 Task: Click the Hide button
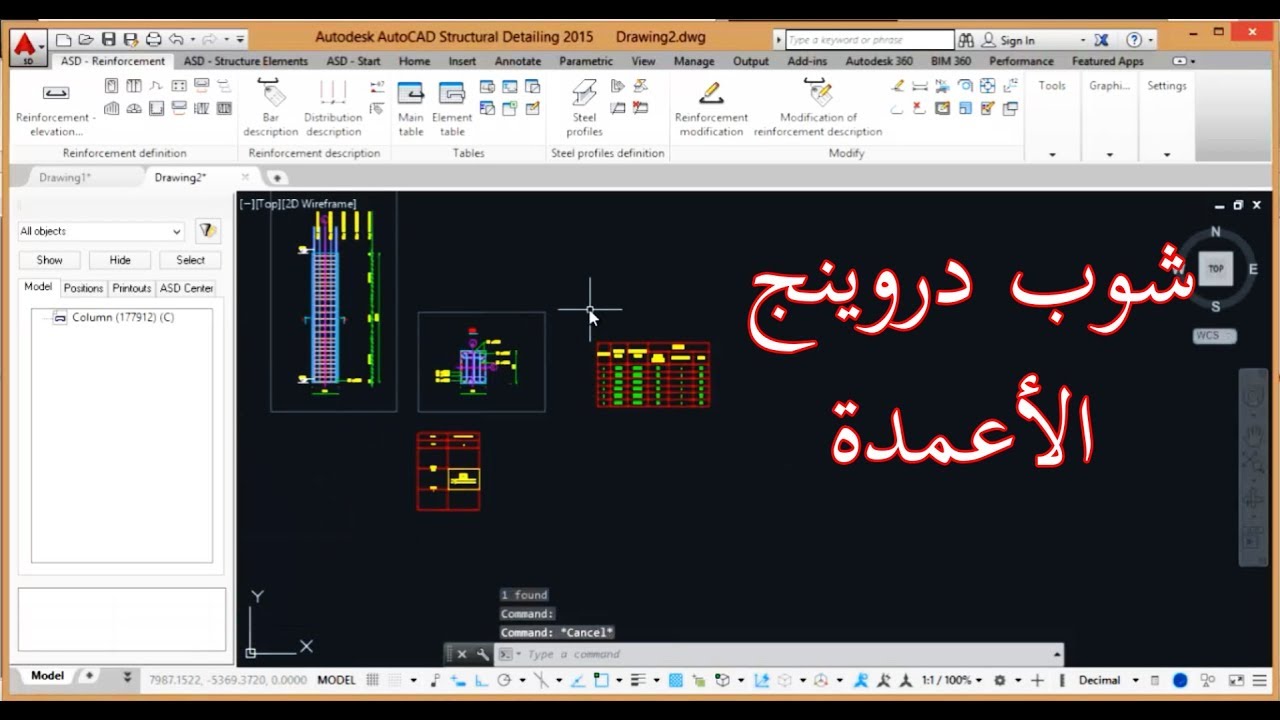(120, 260)
